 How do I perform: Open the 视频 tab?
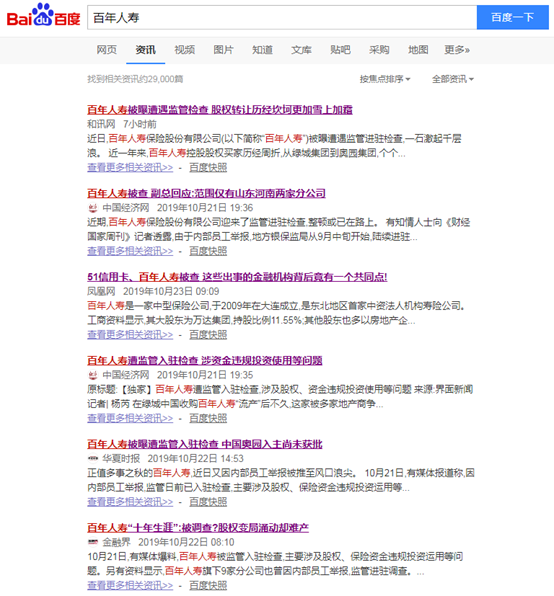[185, 50]
